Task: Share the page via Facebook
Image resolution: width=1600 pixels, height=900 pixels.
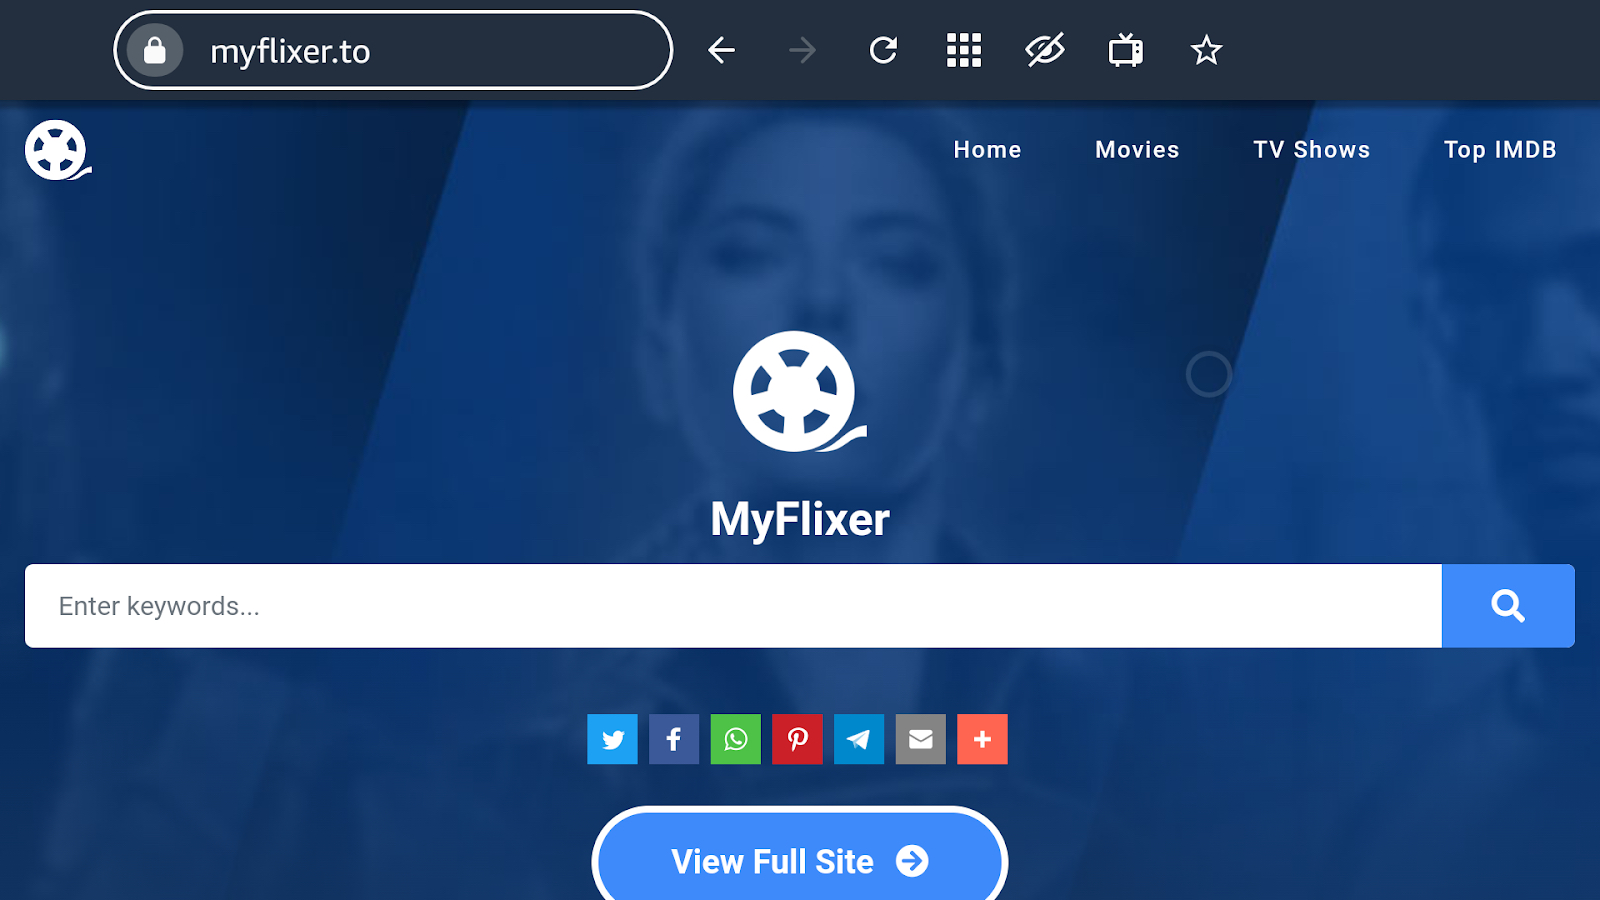Action: tap(674, 739)
